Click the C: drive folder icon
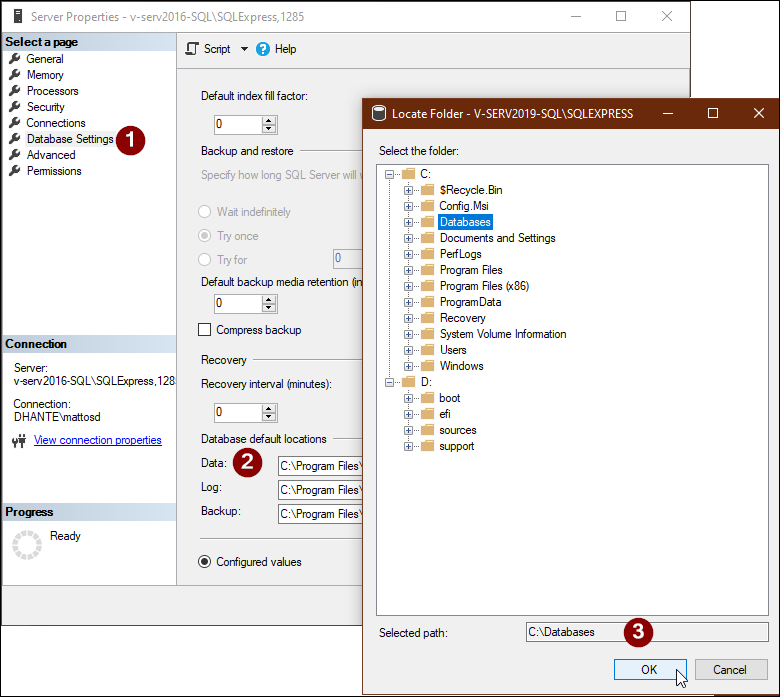The image size is (780, 697). [x=408, y=174]
